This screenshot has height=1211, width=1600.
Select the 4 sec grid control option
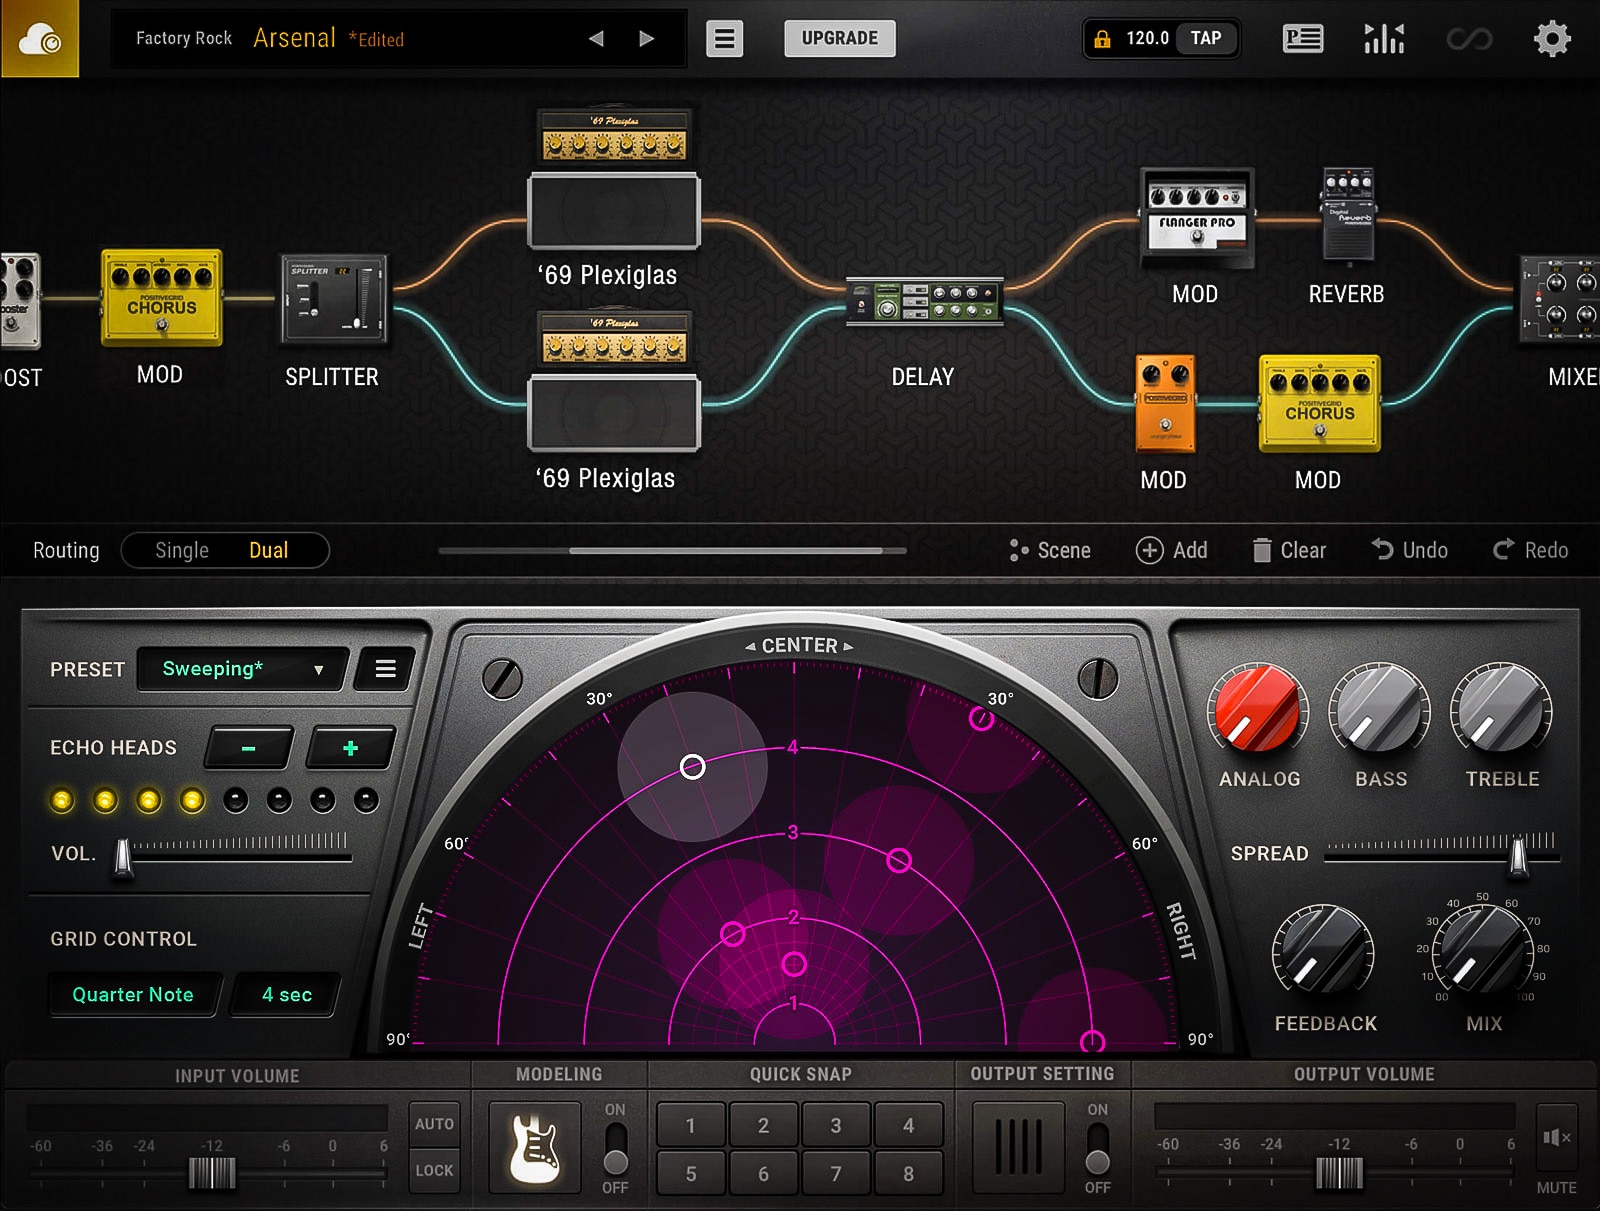(x=284, y=994)
